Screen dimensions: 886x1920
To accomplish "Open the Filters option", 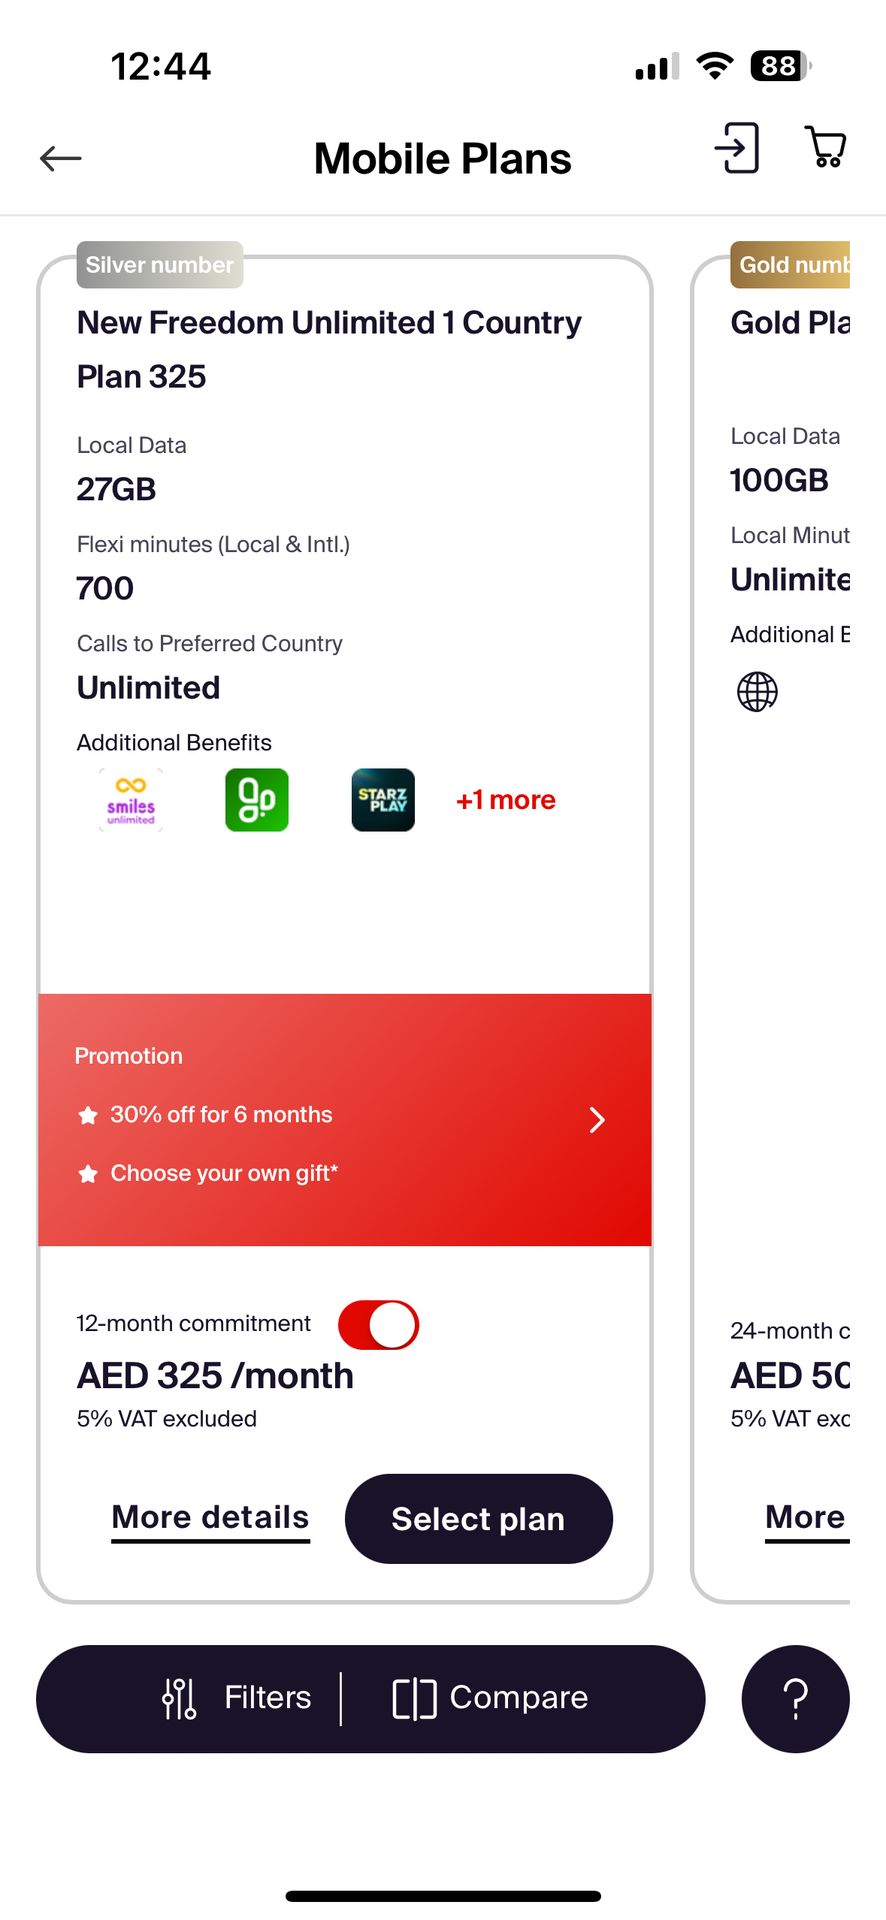I will click(238, 1698).
